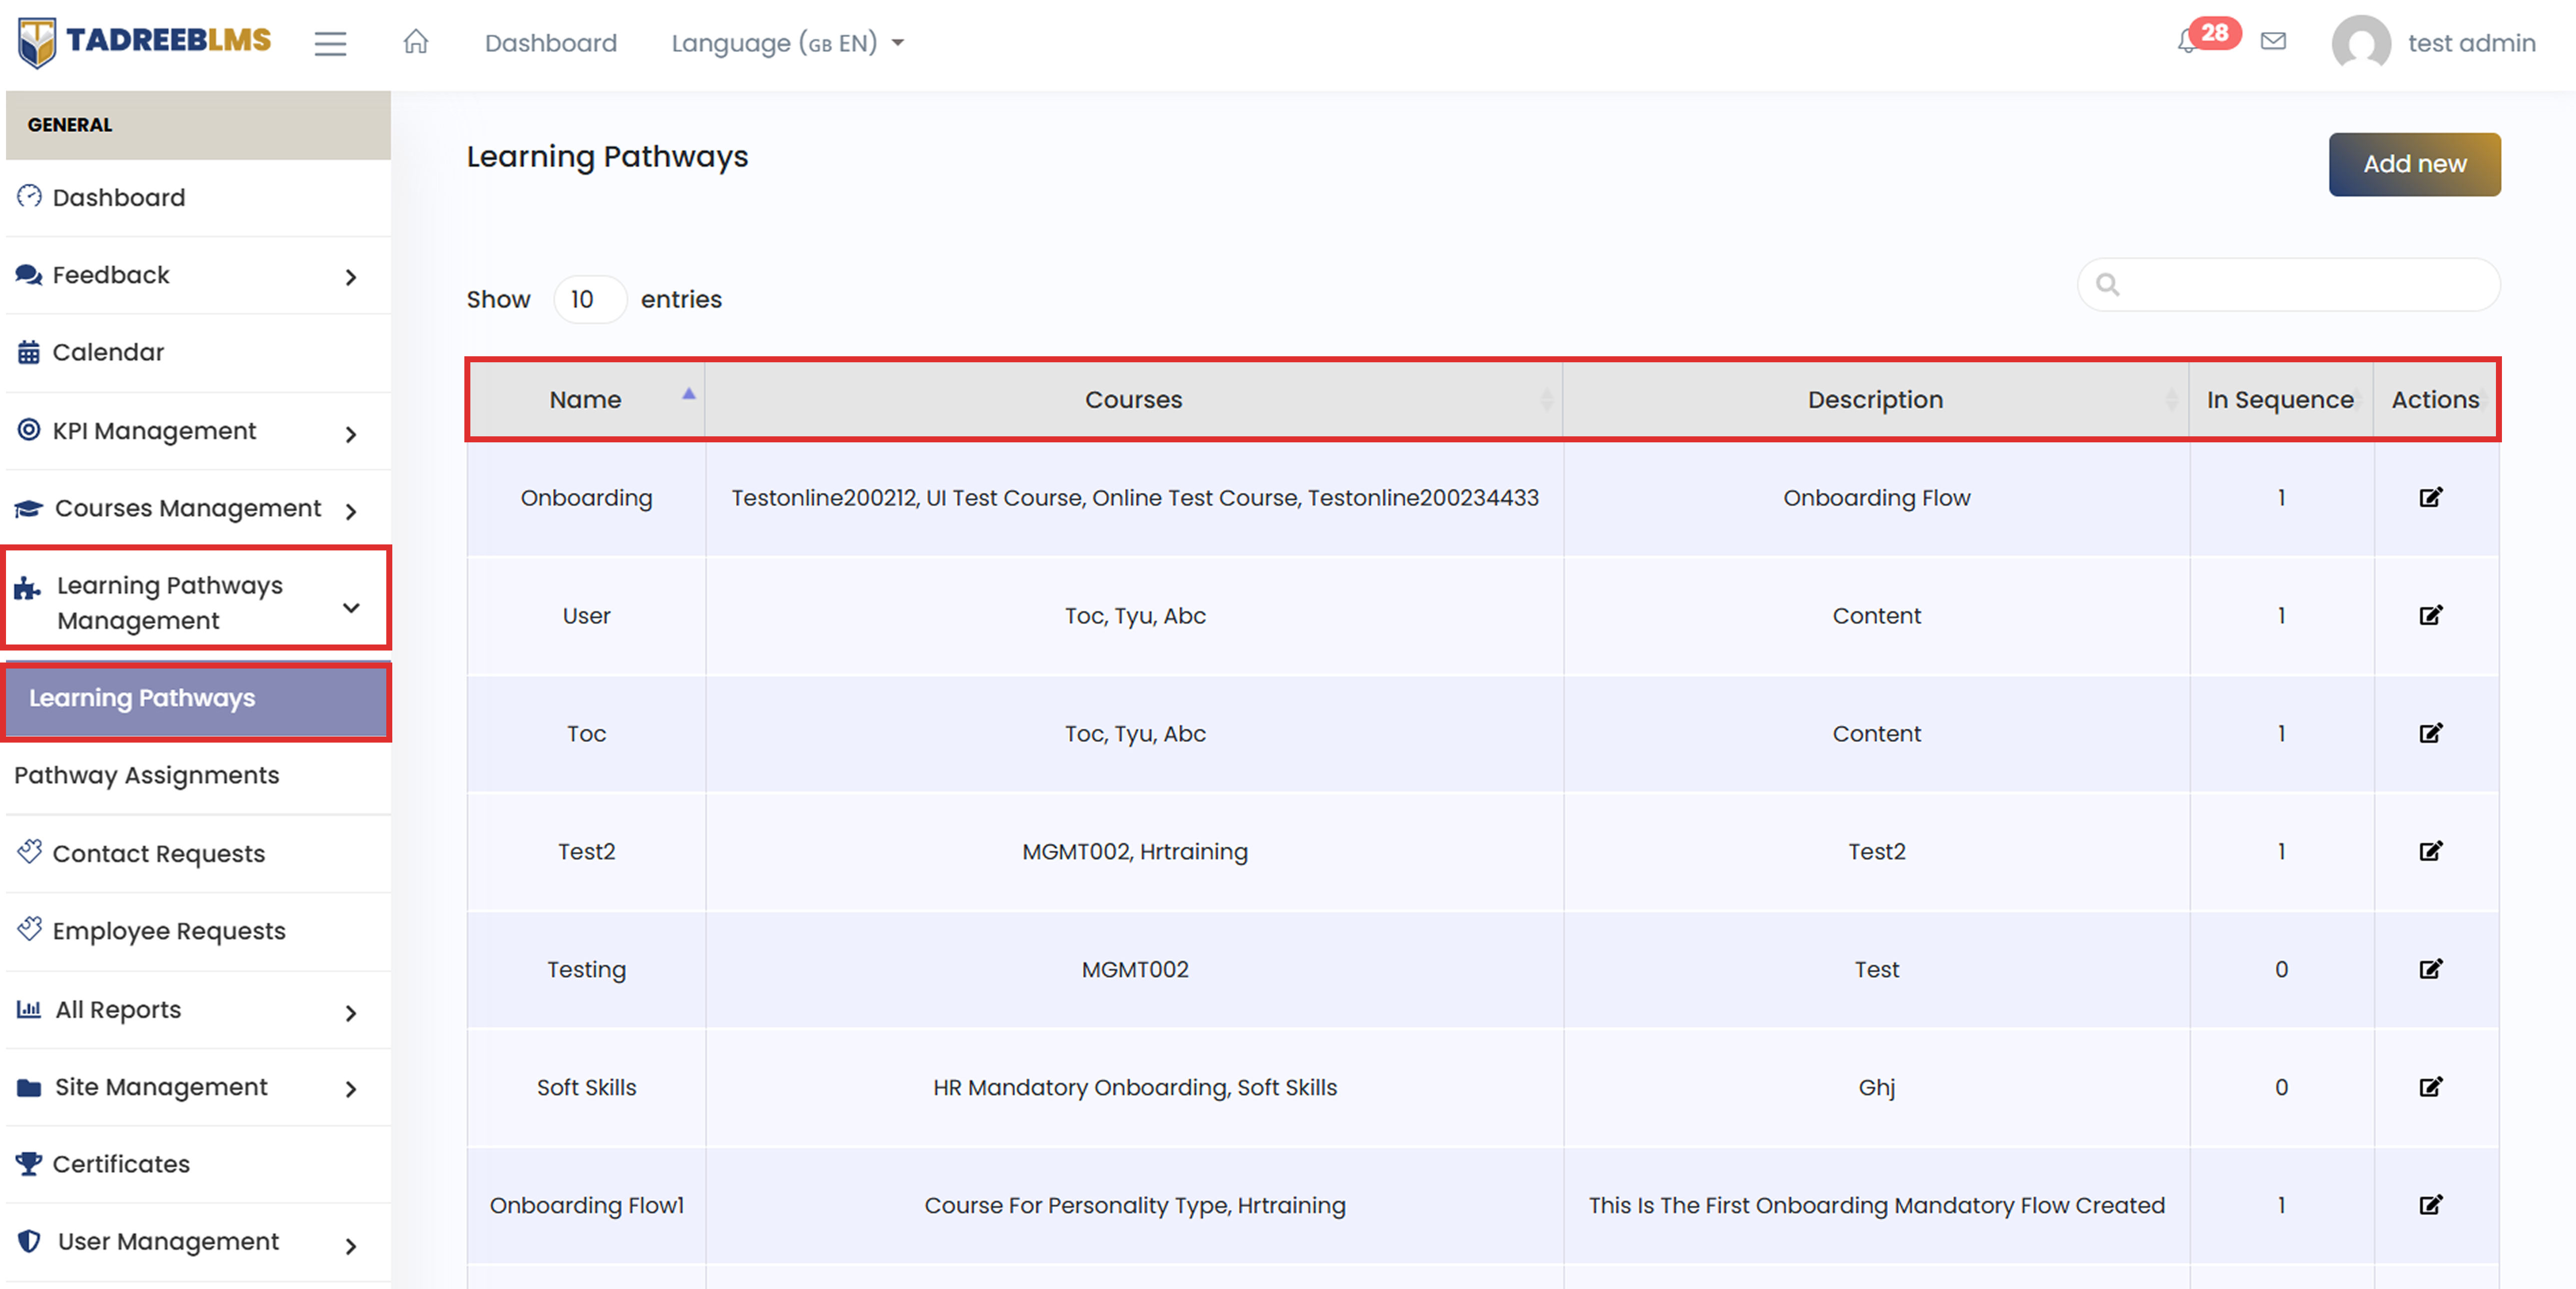This screenshot has width=2576, height=1289.
Task: Click the Actions column header
Action: 2435,399
